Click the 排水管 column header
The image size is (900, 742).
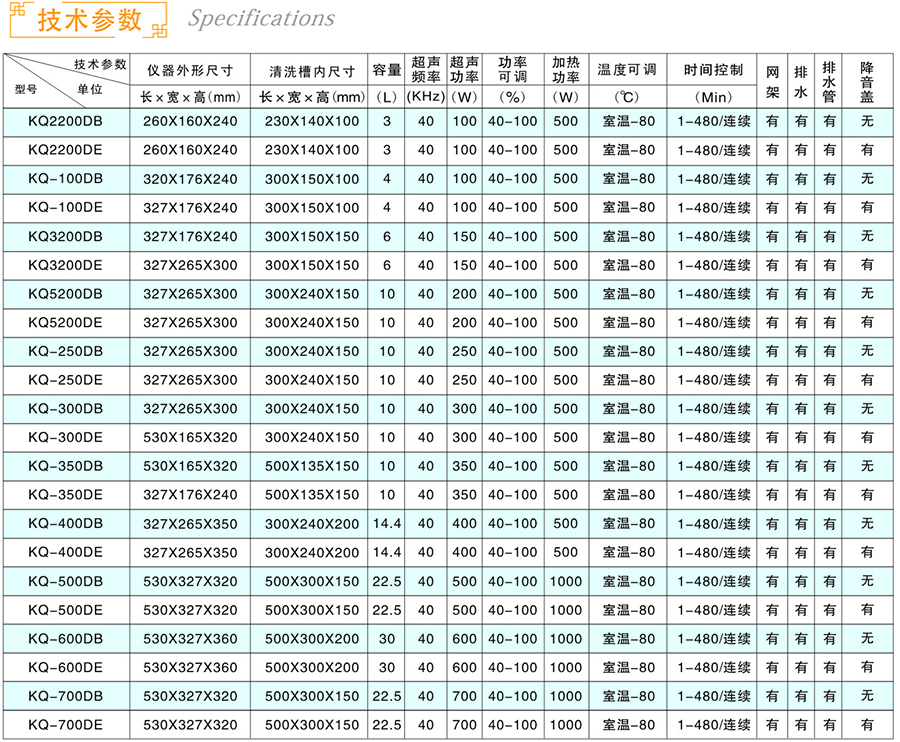coord(828,80)
